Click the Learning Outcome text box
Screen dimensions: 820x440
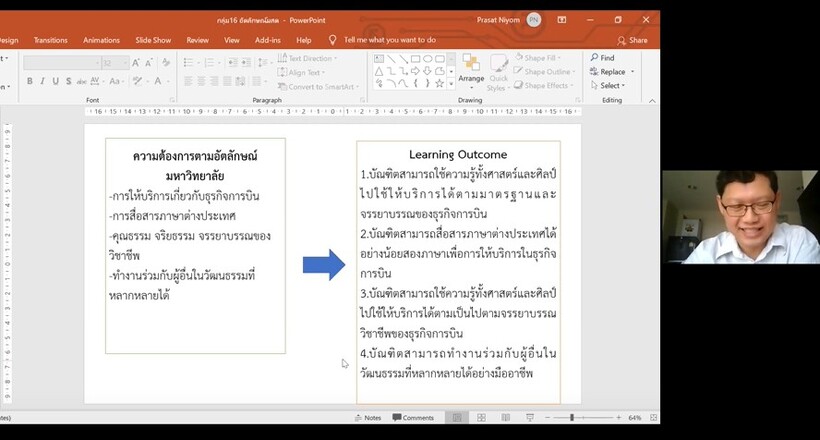pos(458,272)
